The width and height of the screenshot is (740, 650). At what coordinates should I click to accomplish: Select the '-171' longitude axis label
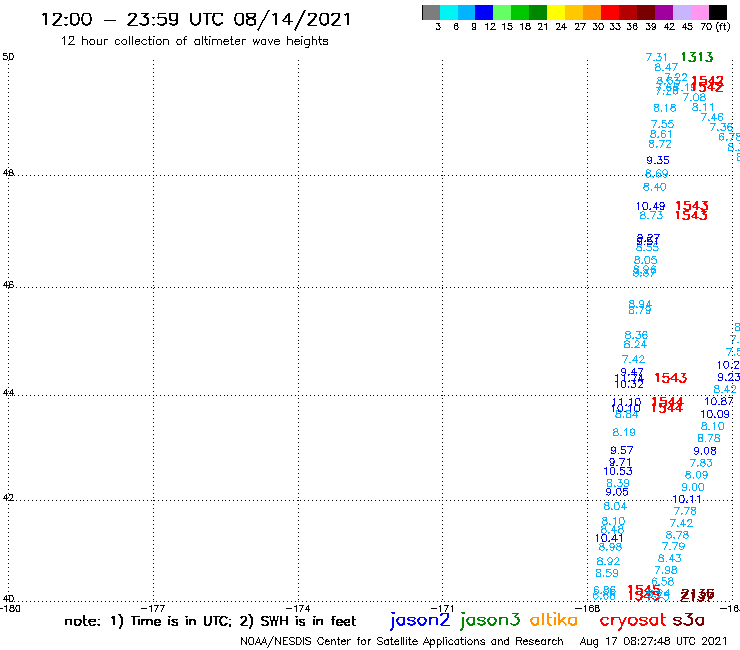click(x=443, y=609)
